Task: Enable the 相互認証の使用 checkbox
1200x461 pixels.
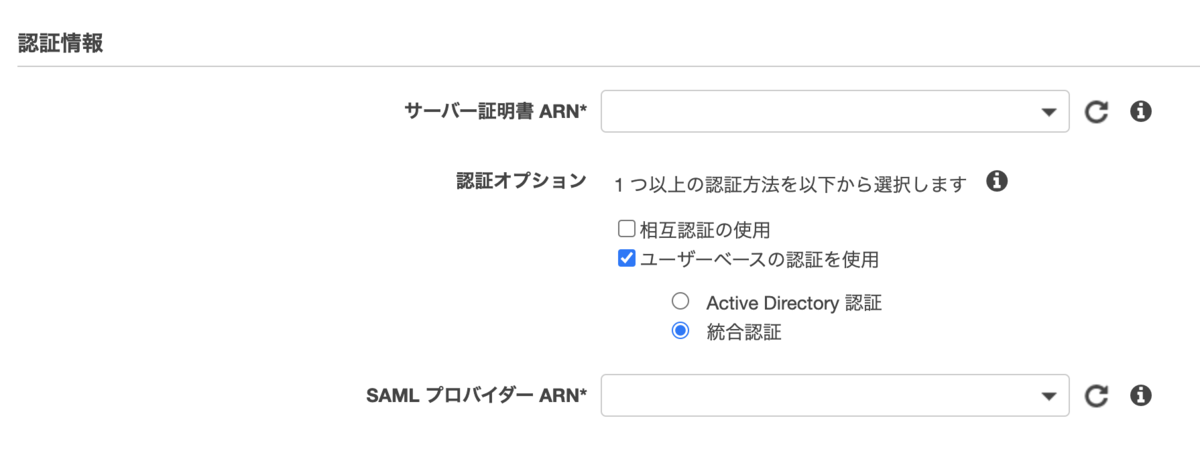Action: click(627, 229)
